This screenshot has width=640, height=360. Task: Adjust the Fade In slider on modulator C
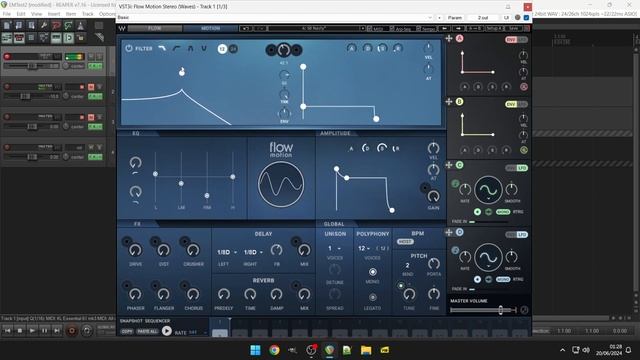[x=489, y=222]
